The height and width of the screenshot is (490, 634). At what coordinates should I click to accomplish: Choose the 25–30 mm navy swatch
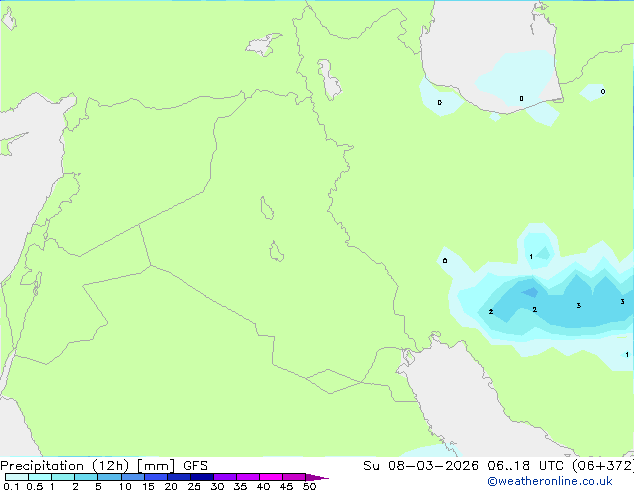point(202,477)
